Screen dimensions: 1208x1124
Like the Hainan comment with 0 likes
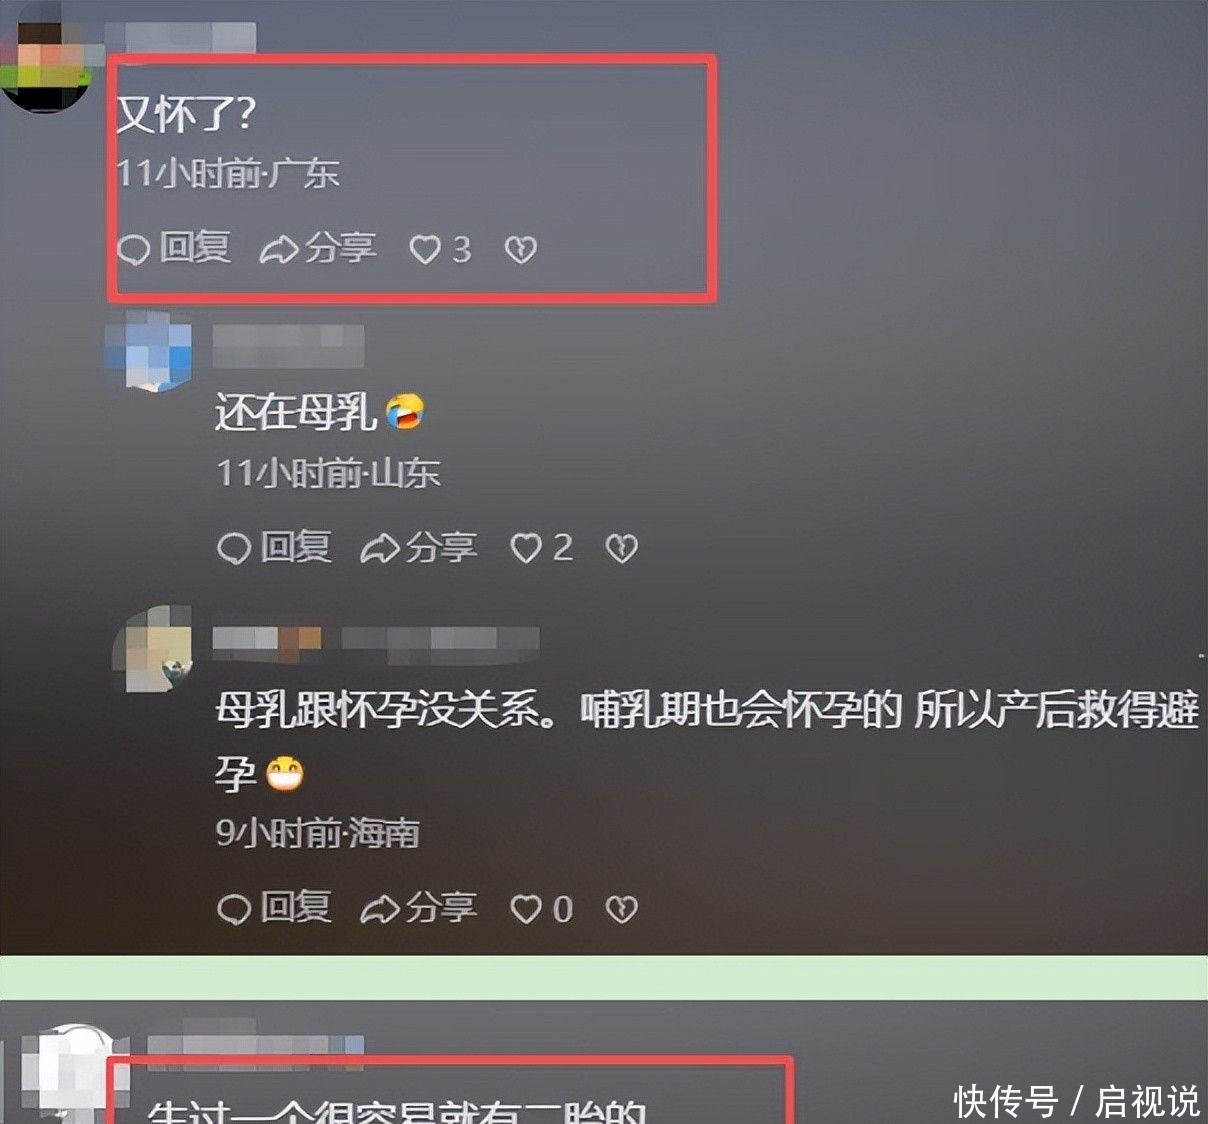542,908
